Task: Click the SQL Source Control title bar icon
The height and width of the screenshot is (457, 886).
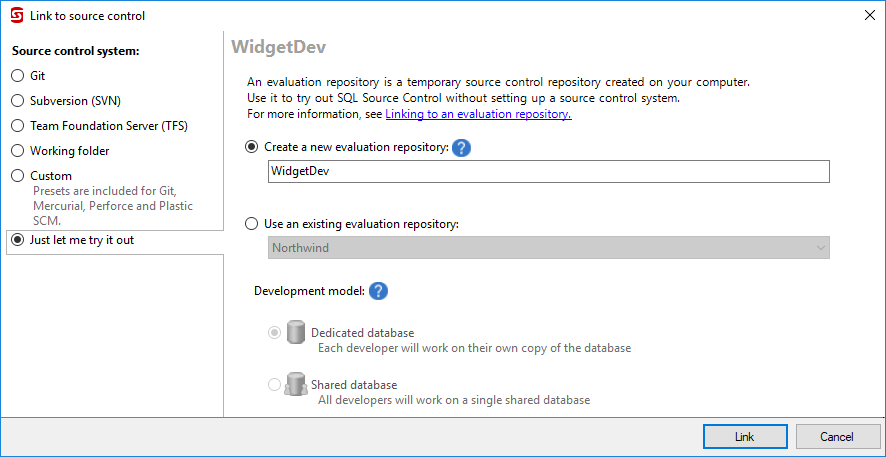Action: click(x=16, y=15)
